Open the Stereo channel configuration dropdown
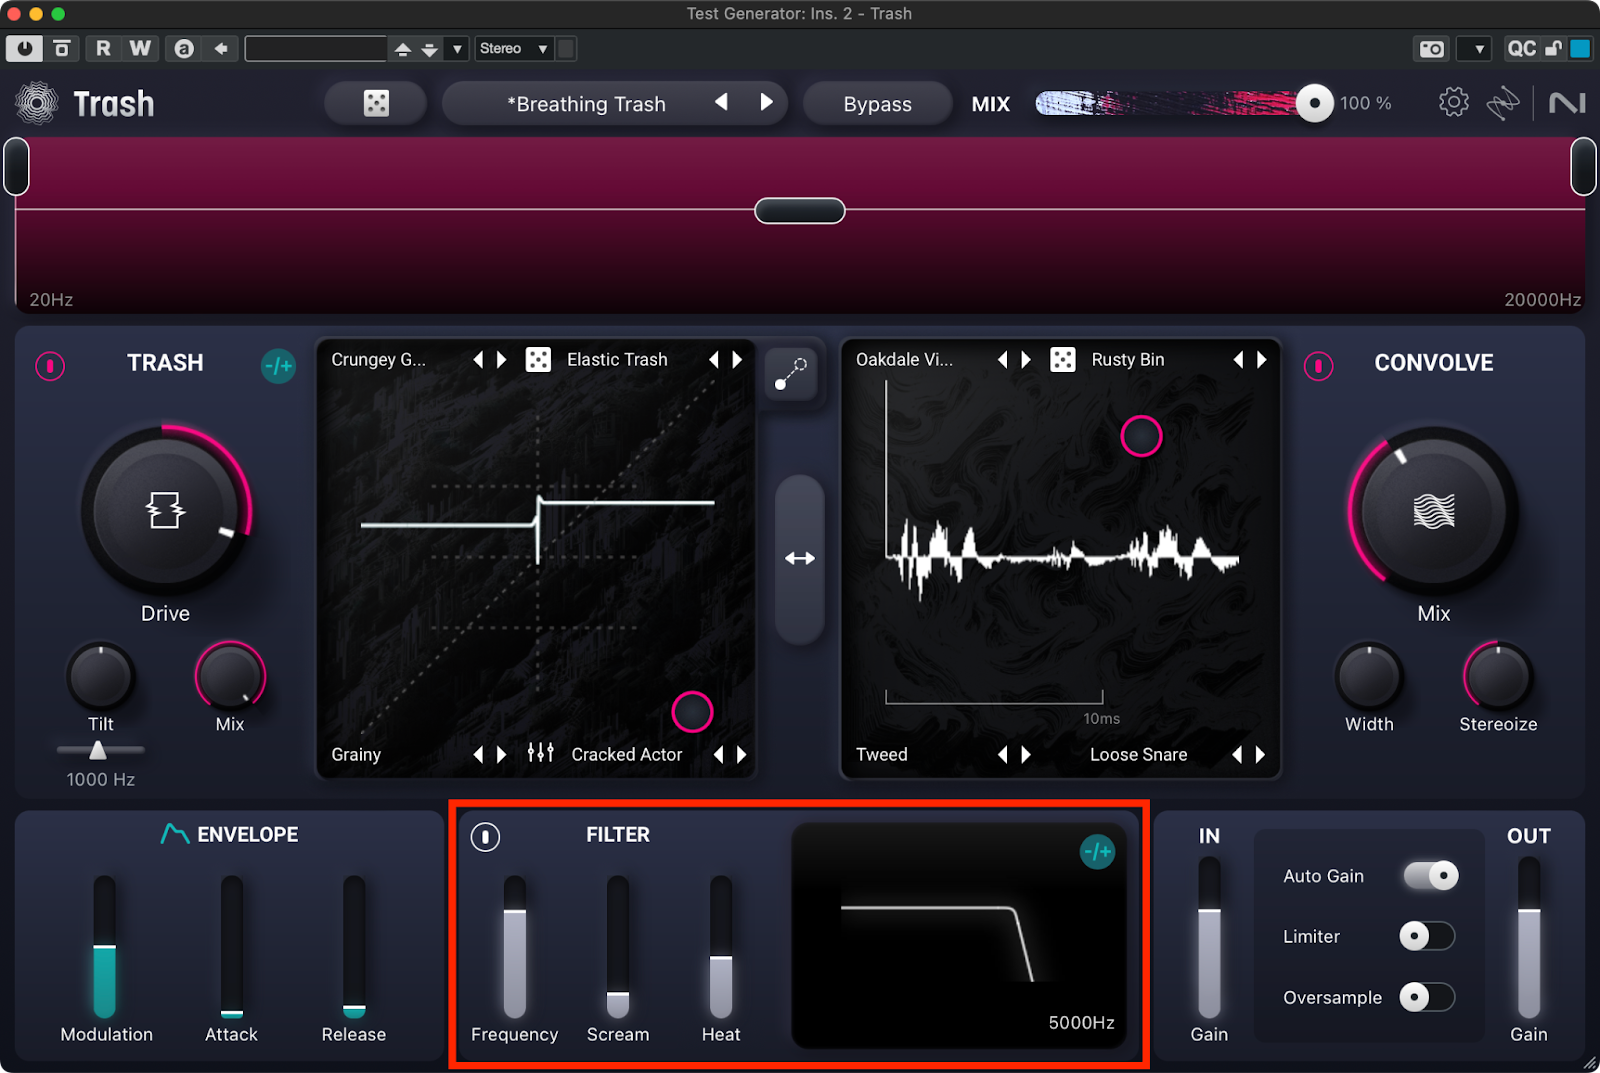Viewport: 1600px width, 1073px height. (x=513, y=48)
